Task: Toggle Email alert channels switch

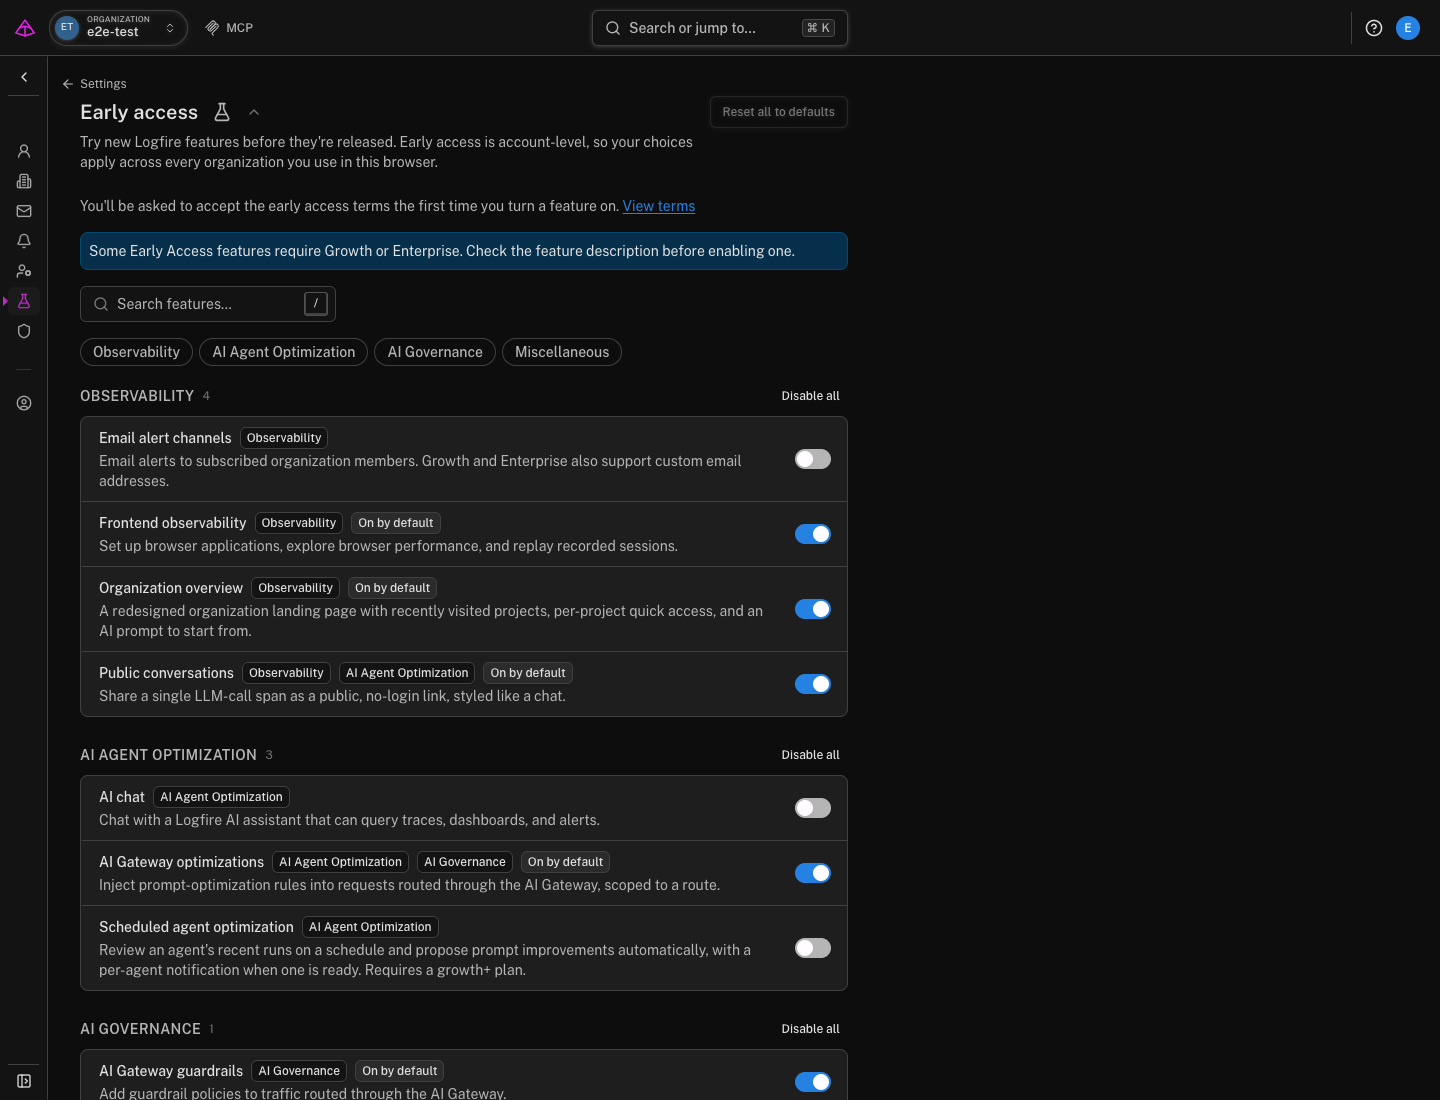Action: [813, 459]
